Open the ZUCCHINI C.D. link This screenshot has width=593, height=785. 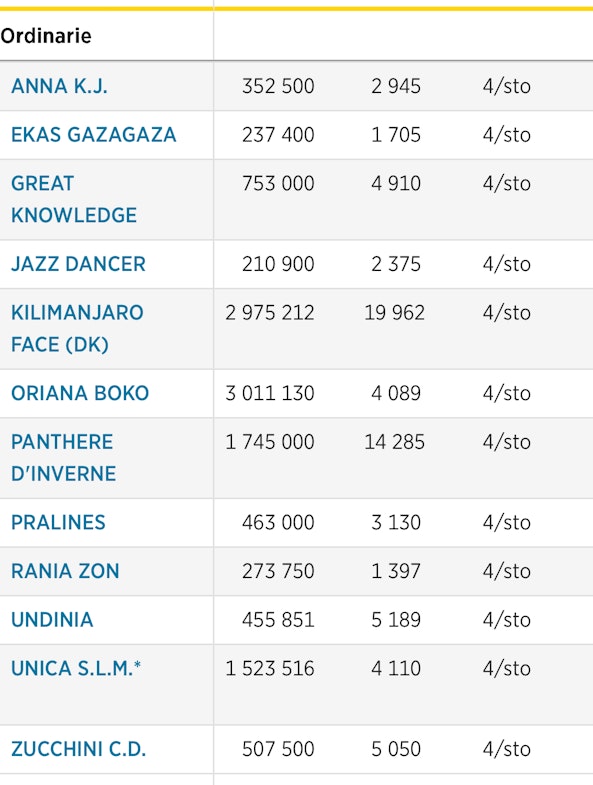79,749
